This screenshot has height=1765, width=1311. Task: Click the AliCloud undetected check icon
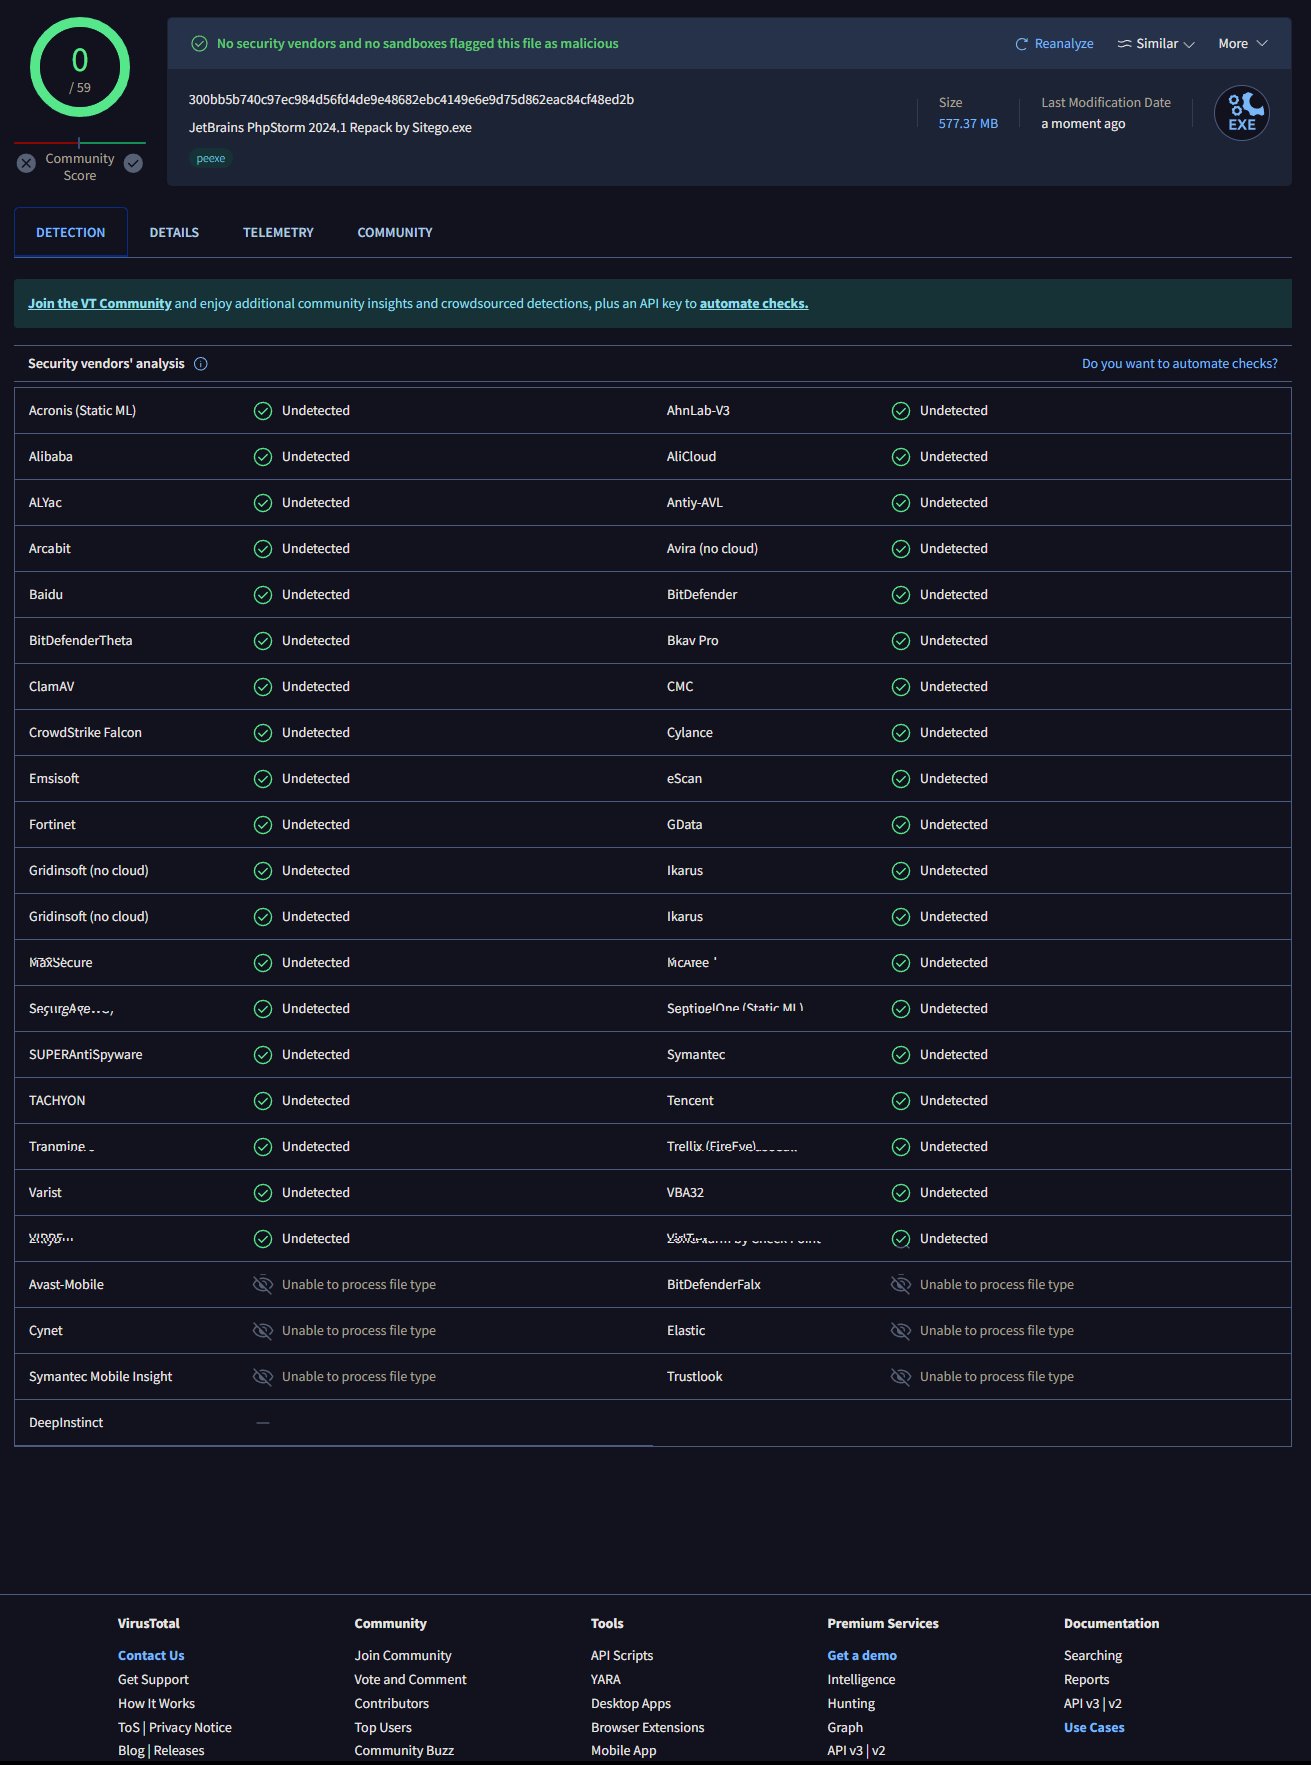(x=901, y=457)
